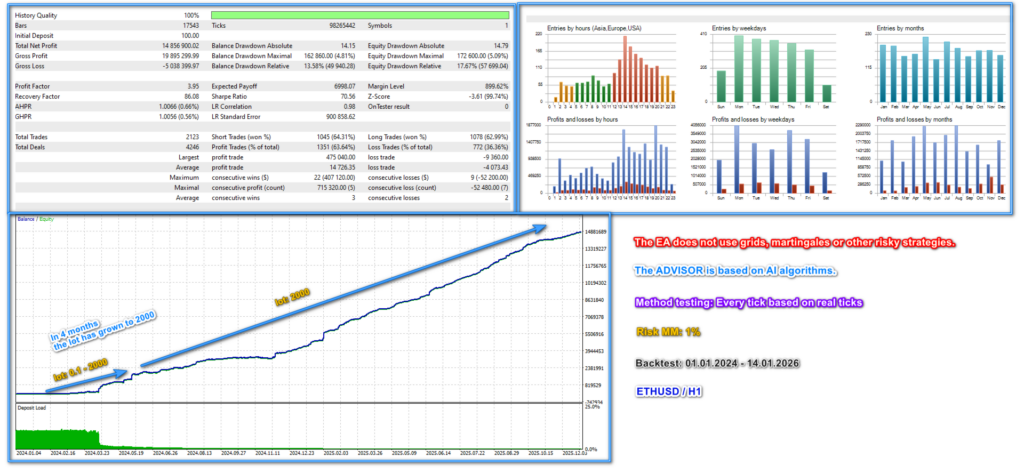Click AHPR value 1.0066 (0.66%)
1024x473 pixels.
pyautogui.click(x=179, y=106)
